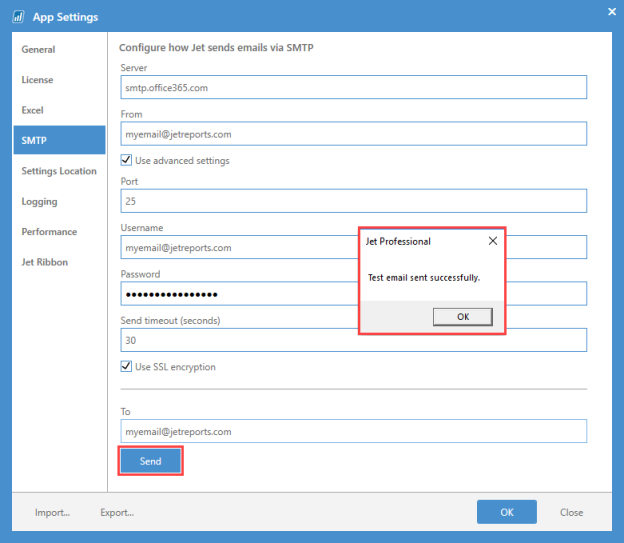This screenshot has width=624, height=543.
Task: Click the Server input field
Action: coord(353,87)
